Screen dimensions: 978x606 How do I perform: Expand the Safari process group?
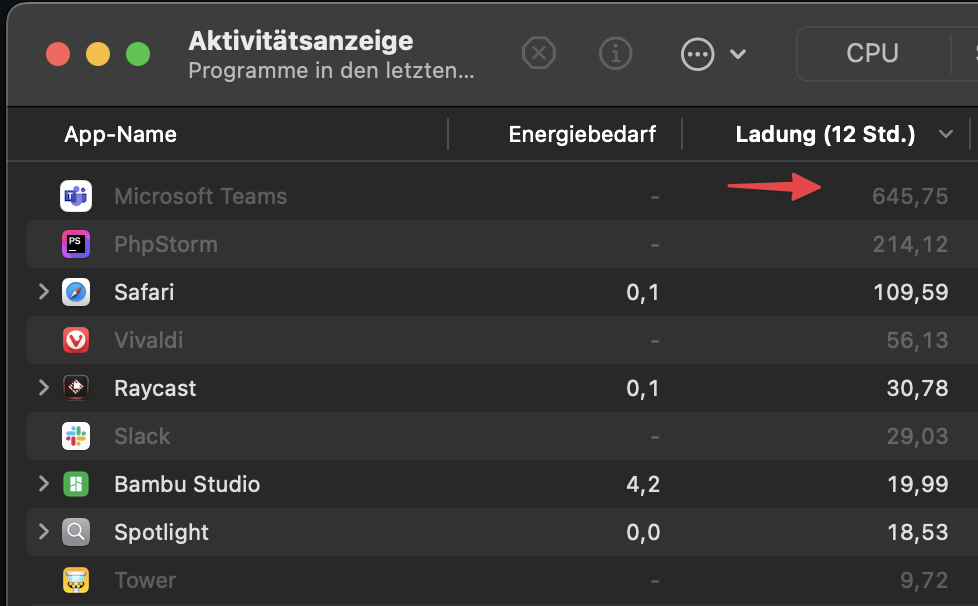pos(44,292)
